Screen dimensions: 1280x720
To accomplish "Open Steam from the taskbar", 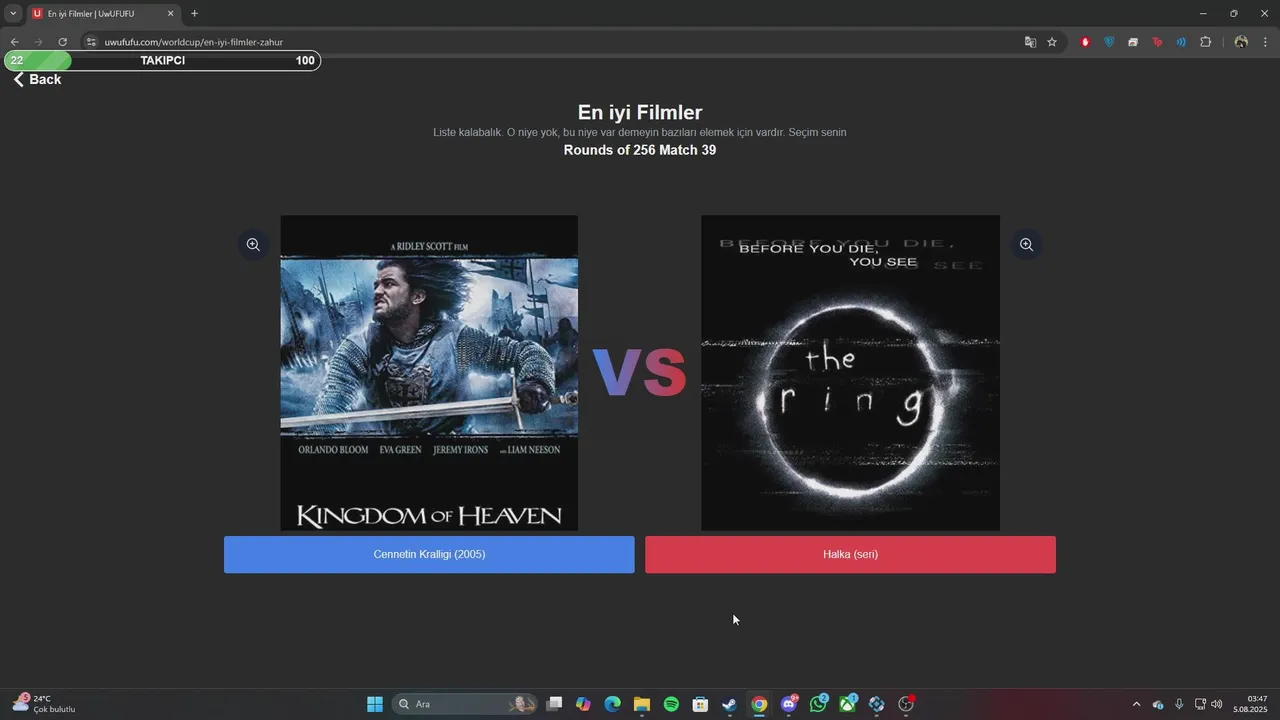I will pos(730,704).
